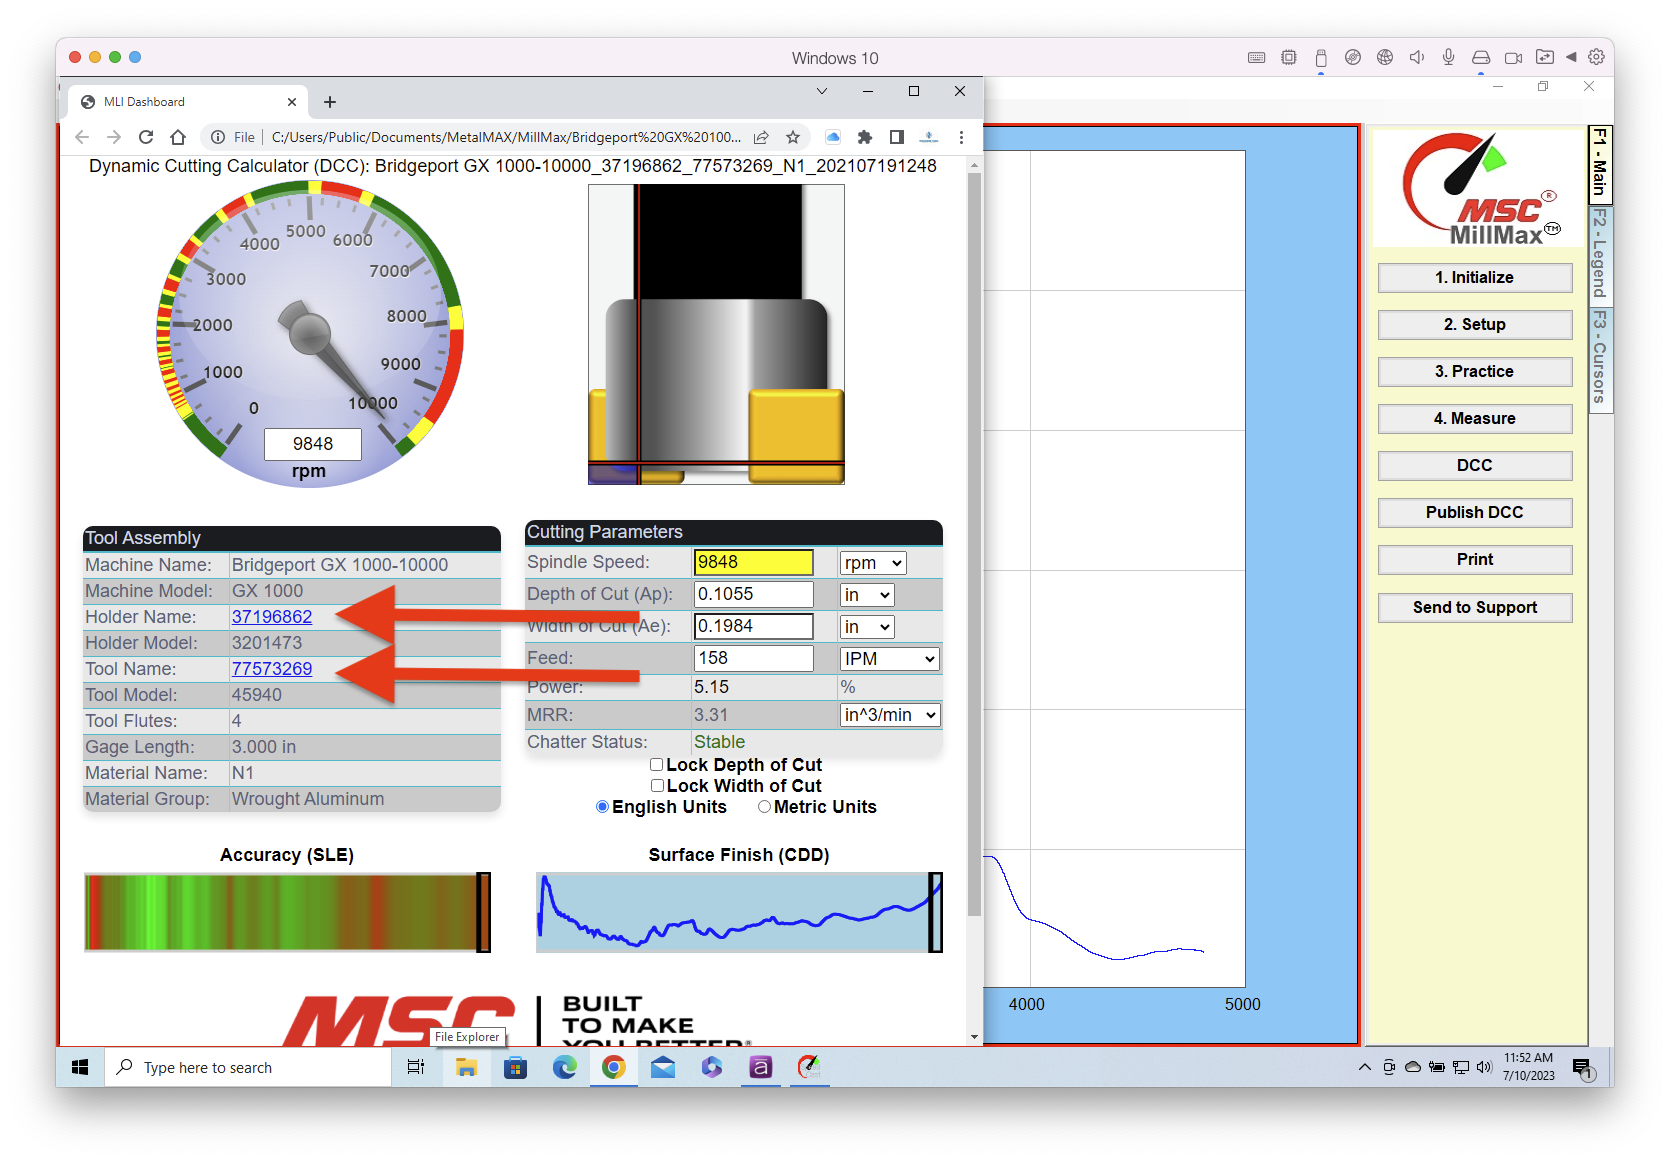Switch to the F1 - Main tab

(1600, 164)
